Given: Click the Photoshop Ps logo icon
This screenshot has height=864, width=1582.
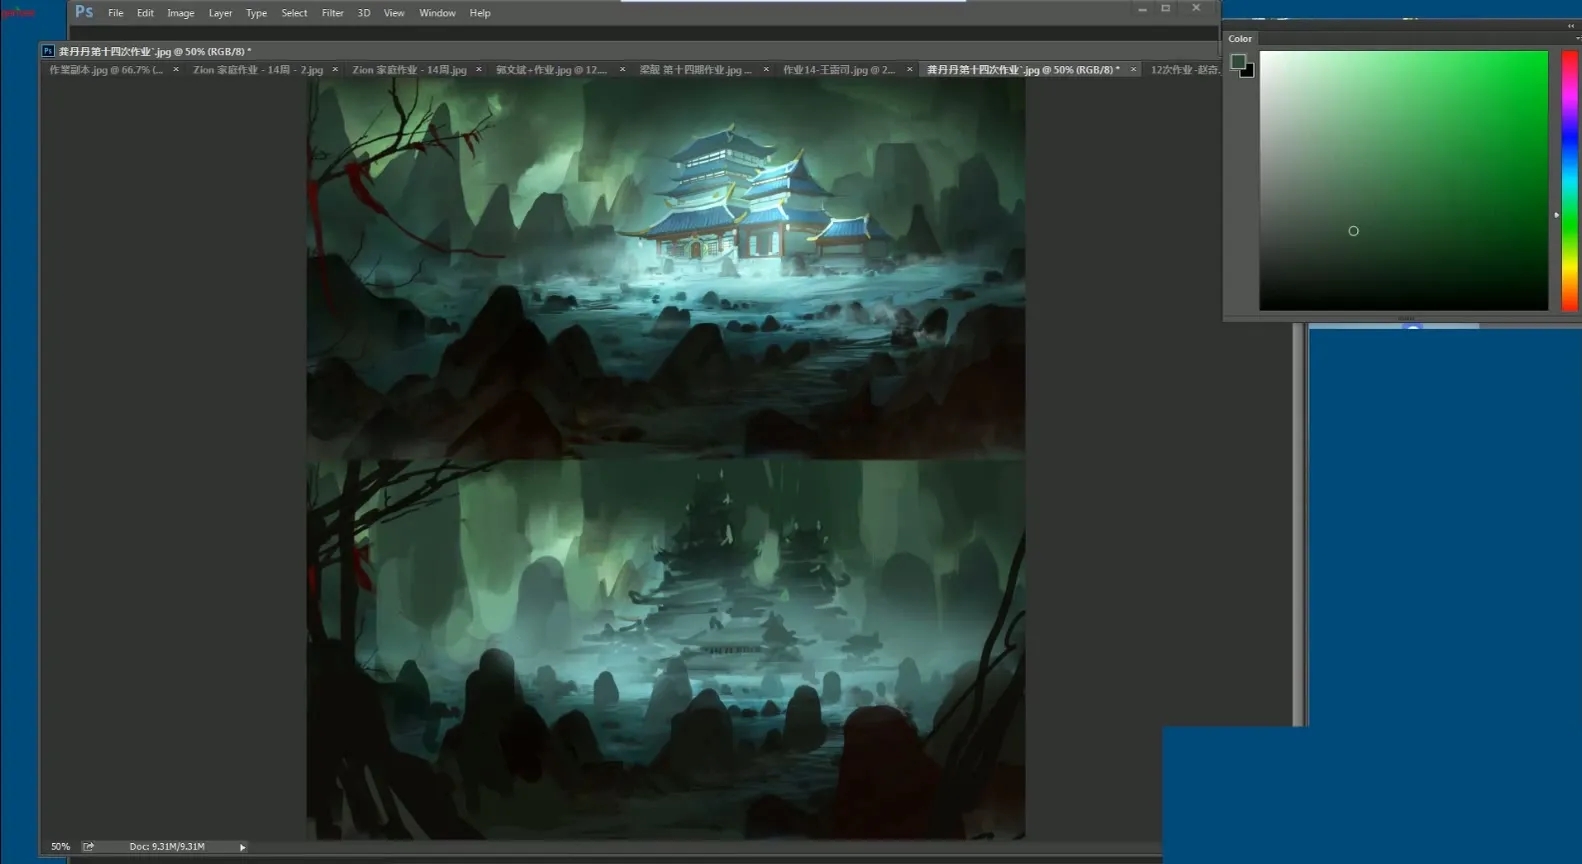Looking at the screenshot, I should pos(84,12).
